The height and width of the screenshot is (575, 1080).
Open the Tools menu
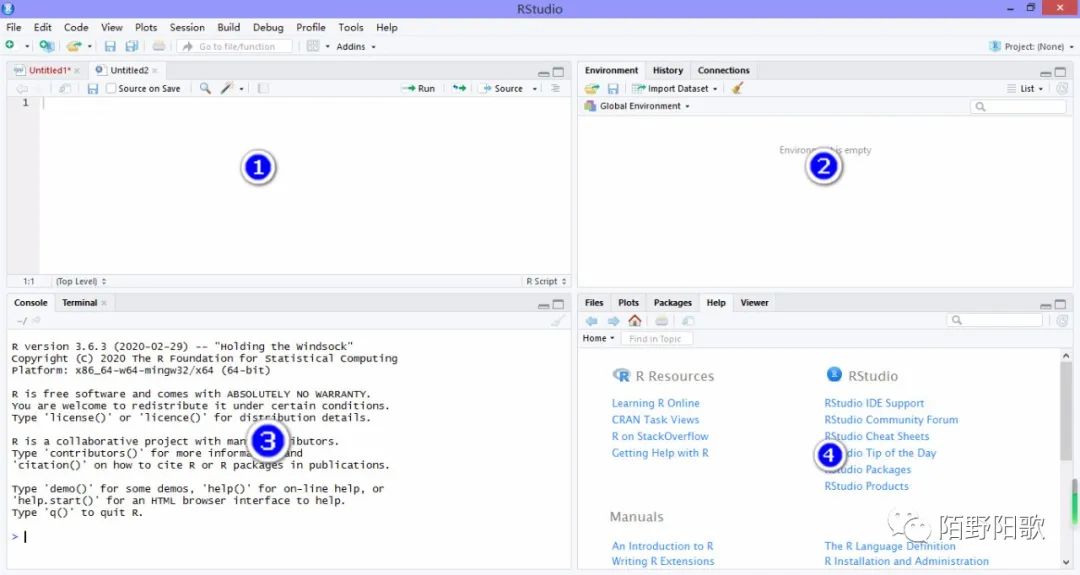(351, 28)
